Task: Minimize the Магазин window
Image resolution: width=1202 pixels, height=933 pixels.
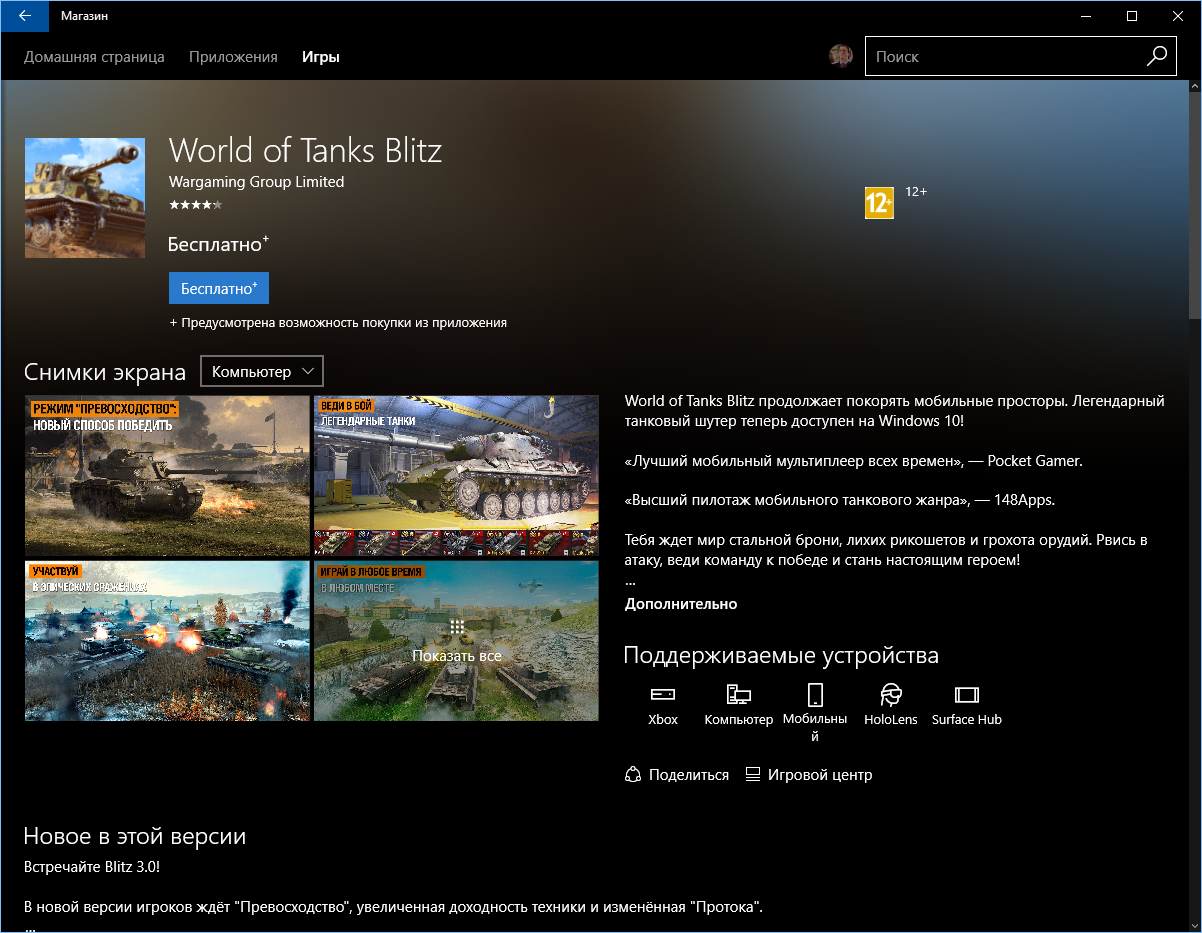Action: coord(1086,16)
